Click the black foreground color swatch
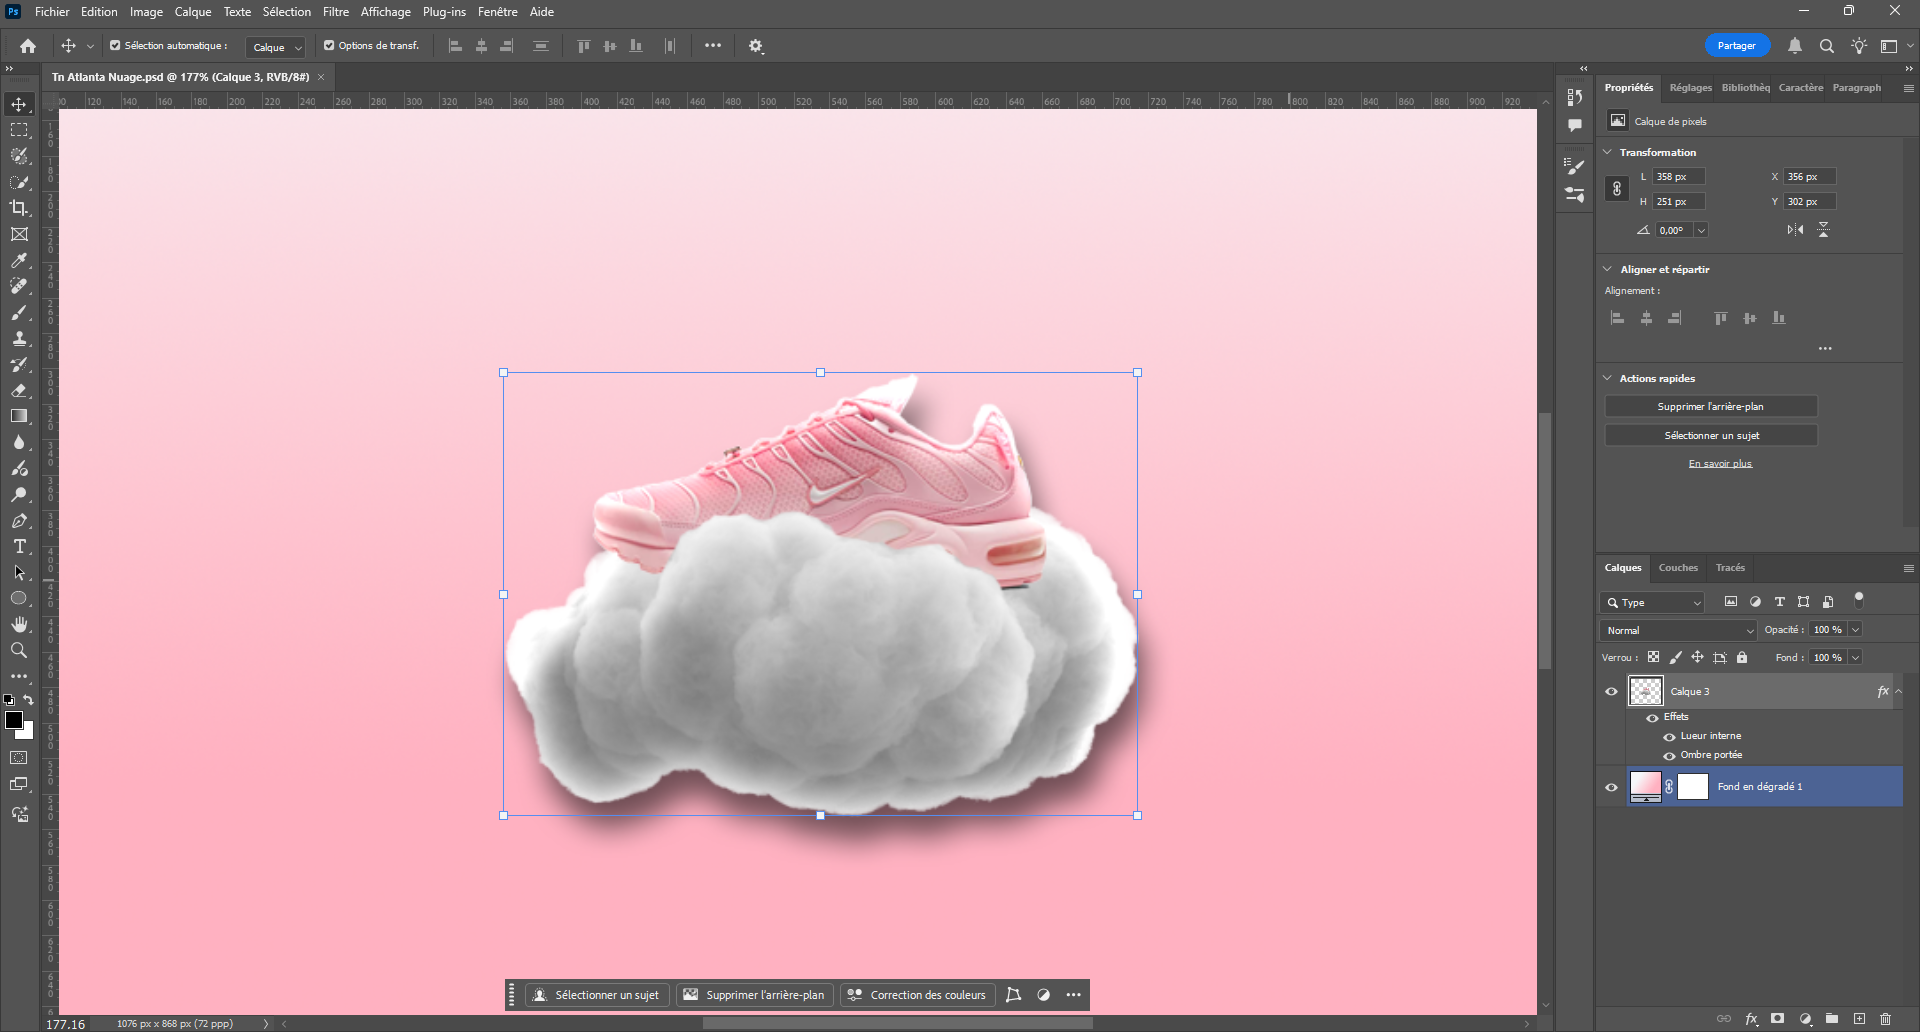 point(13,720)
